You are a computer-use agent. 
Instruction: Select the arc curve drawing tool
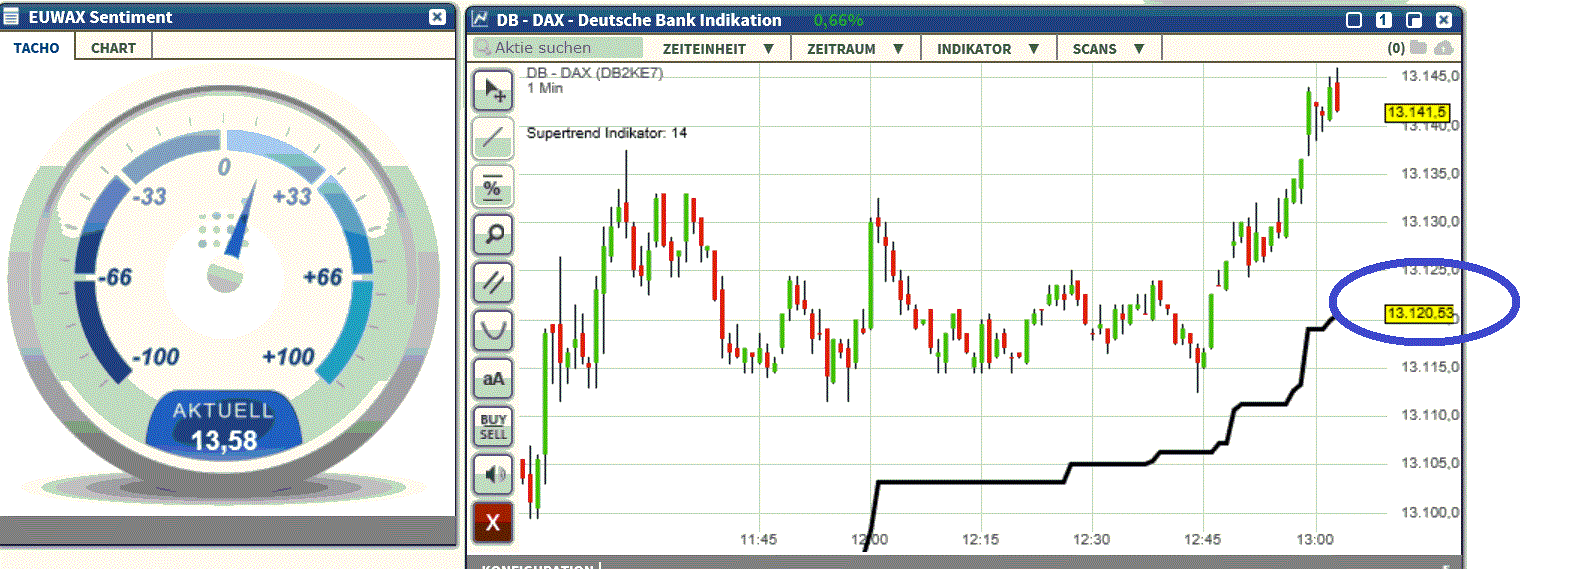click(x=493, y=330)
